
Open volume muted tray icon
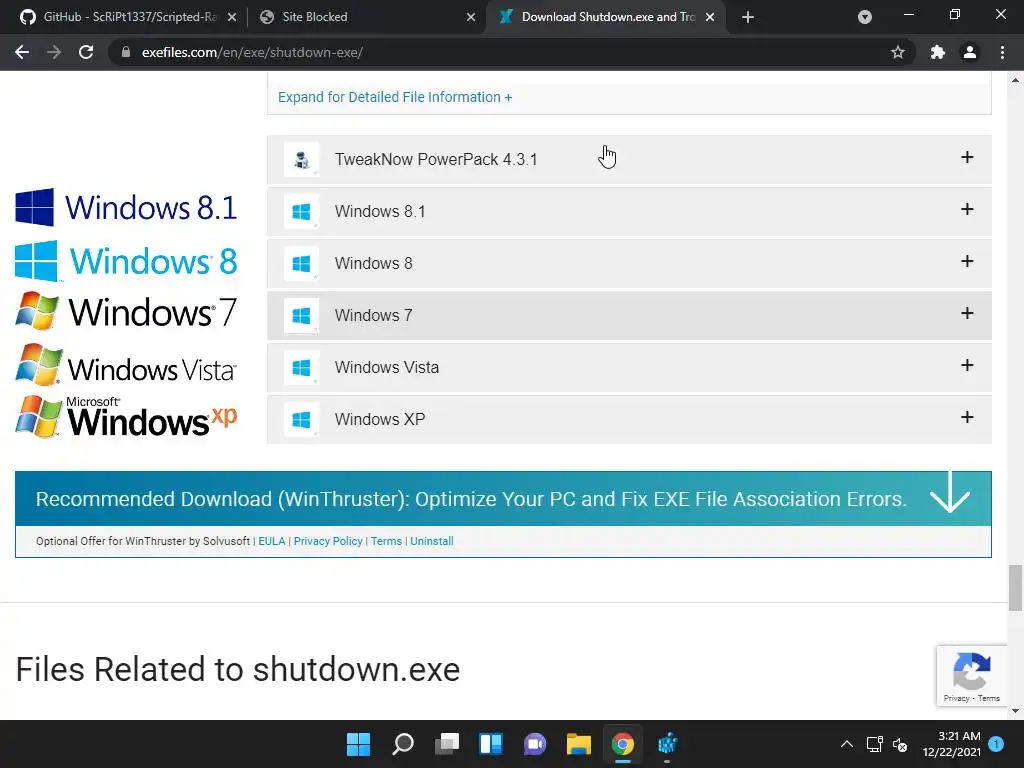900,744
